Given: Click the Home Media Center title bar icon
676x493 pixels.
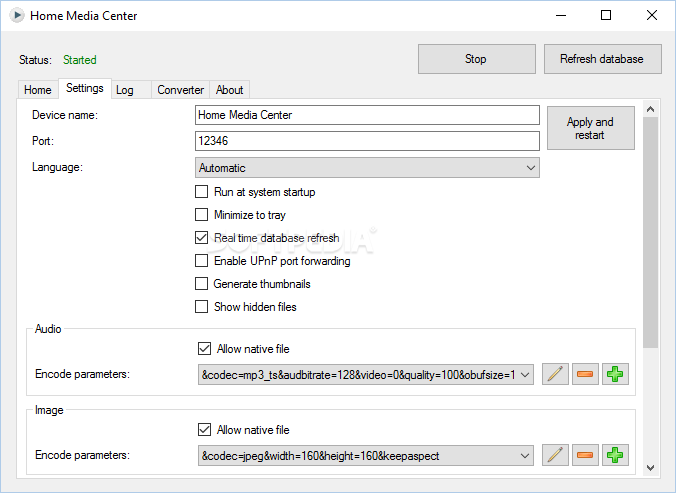Looking at the screenshot, I should coord(17,16).
